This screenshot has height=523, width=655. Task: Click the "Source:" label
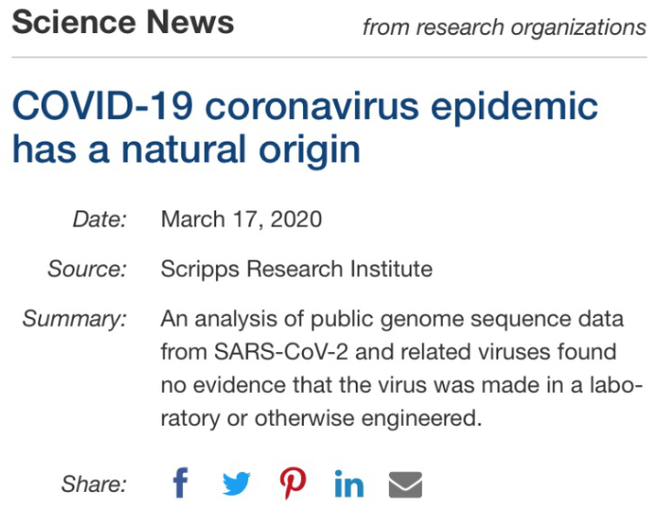[x=87, y=268]
